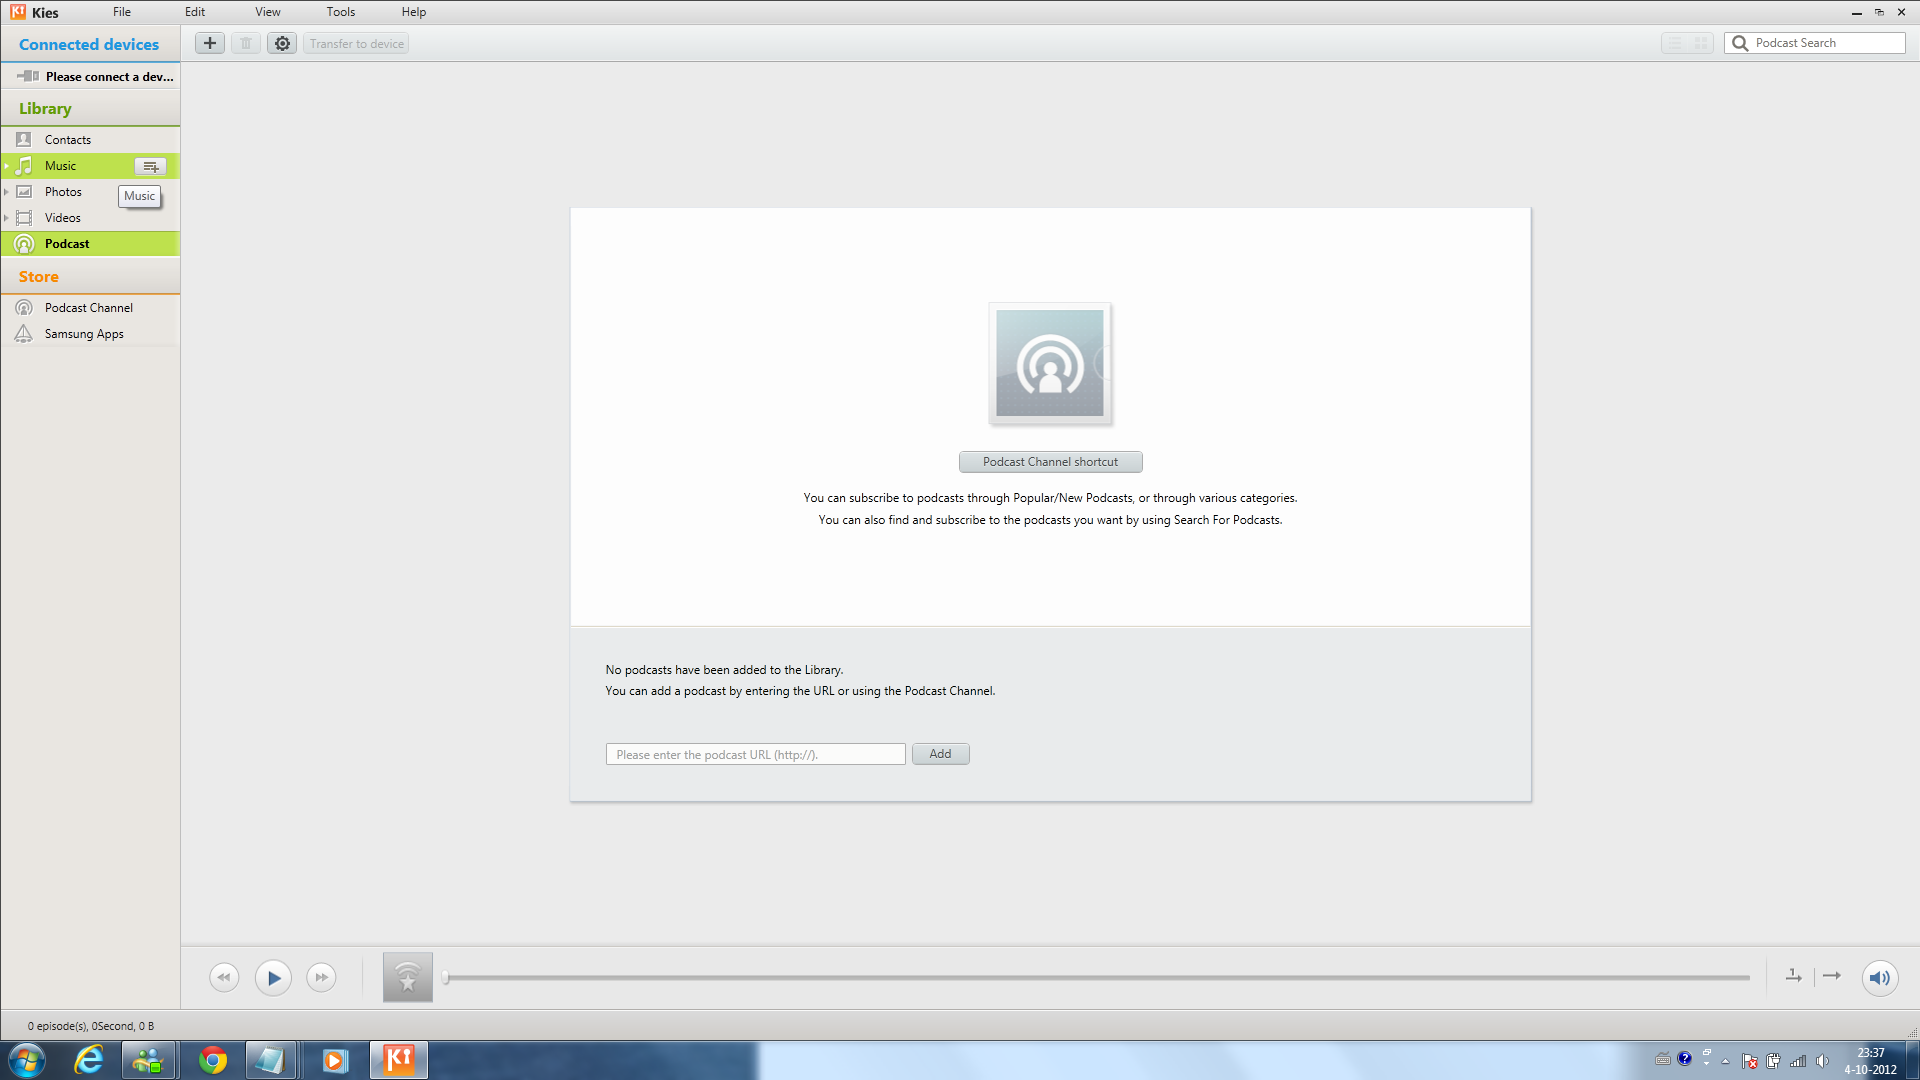Click the add (plus) toolbar button

(x=210, y=43)
